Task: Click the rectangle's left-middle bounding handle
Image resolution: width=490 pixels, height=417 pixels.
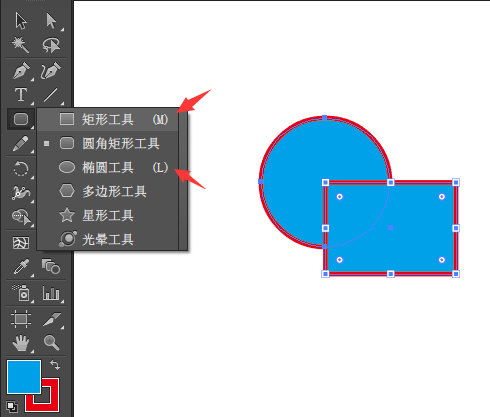Action: (325, 228)
